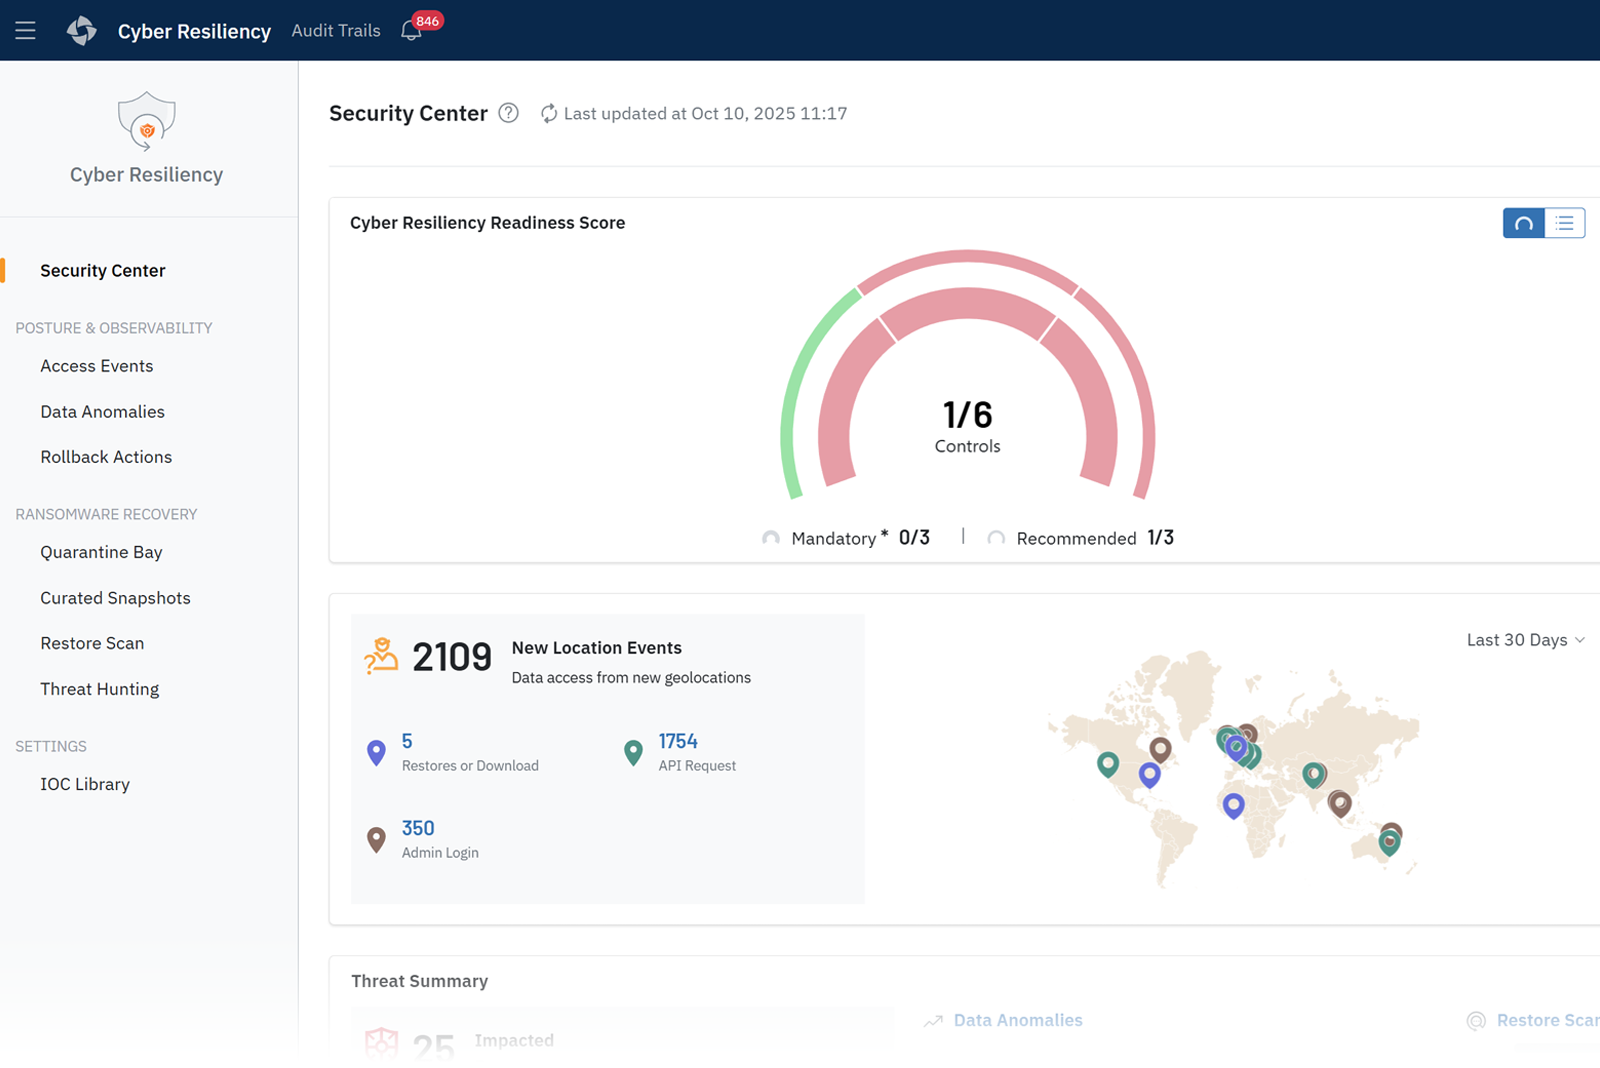Open the hamburger navigation menu
Screen dimensions: 1600x1068
[25, 30]
